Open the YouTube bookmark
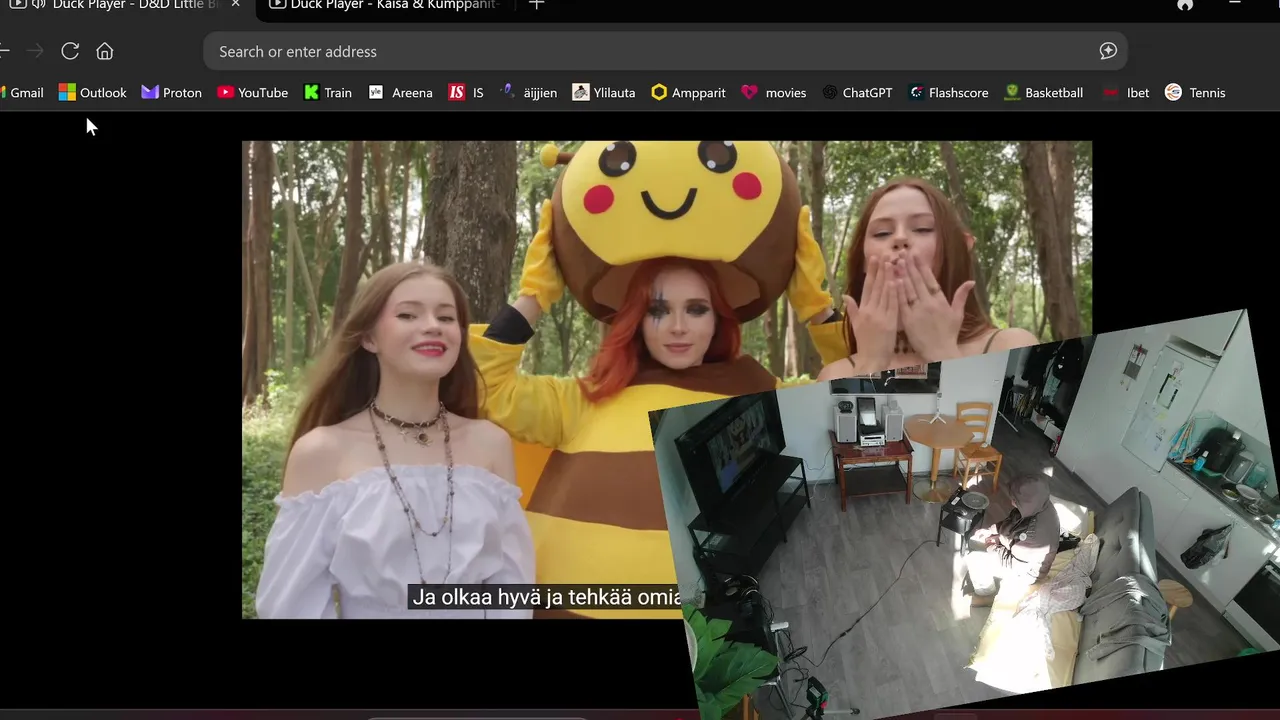The width and height of the screenshot is (1280, 720). point(252,92)
